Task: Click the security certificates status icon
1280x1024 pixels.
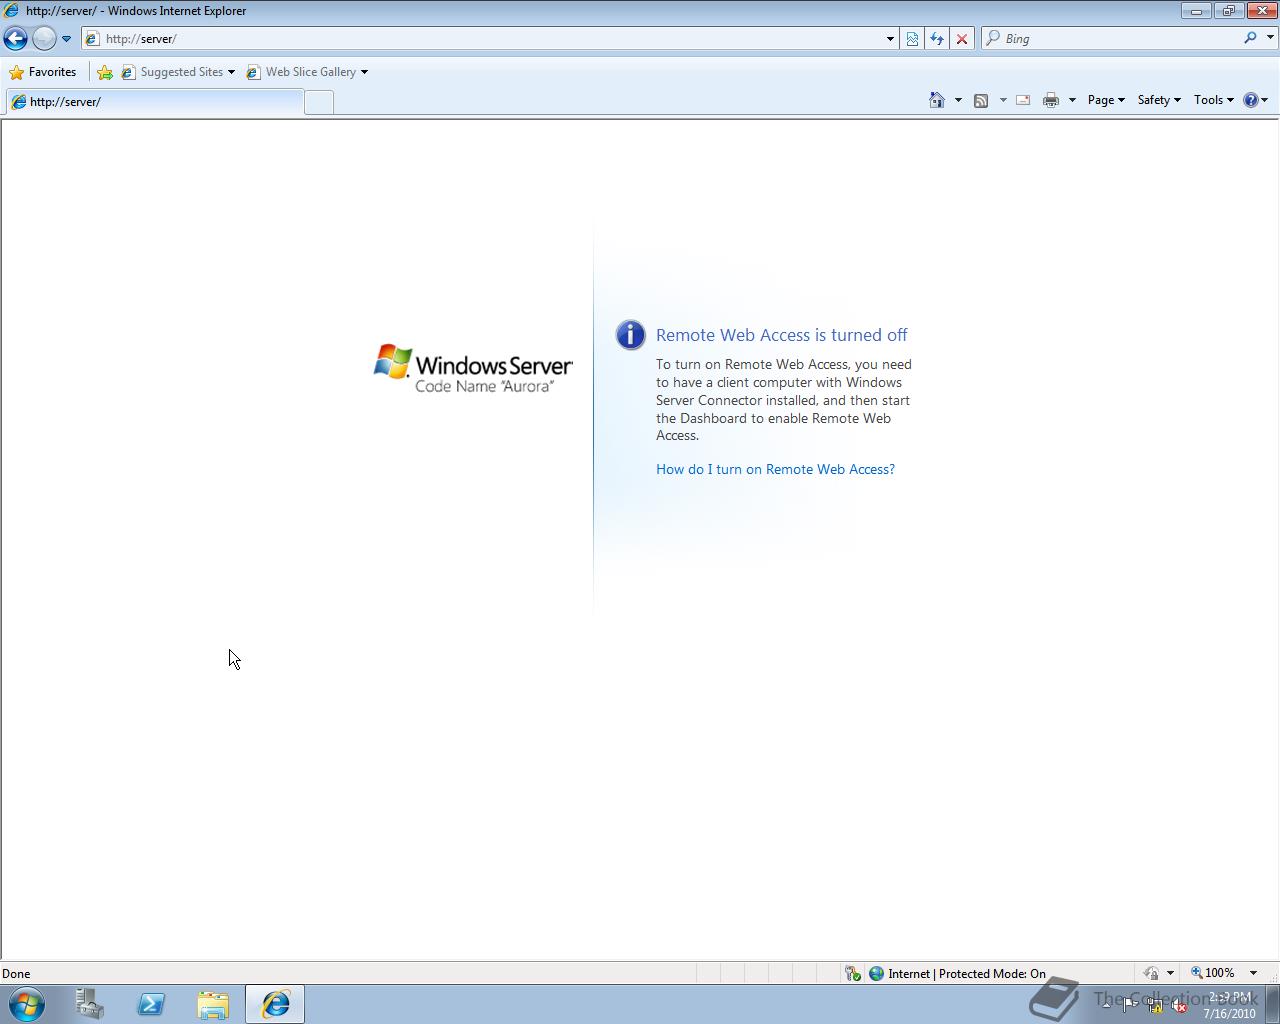Action: pyautogui.click(x=852, y=973)
